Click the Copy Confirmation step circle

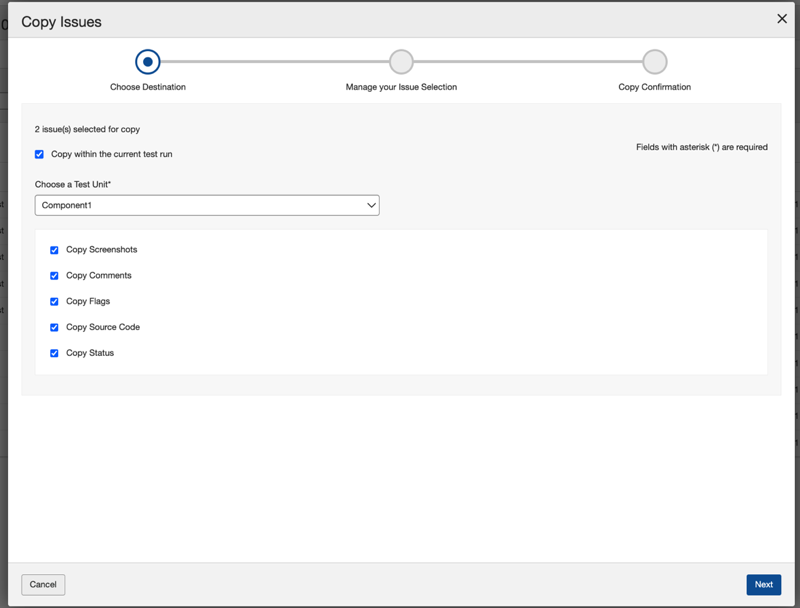655,62
